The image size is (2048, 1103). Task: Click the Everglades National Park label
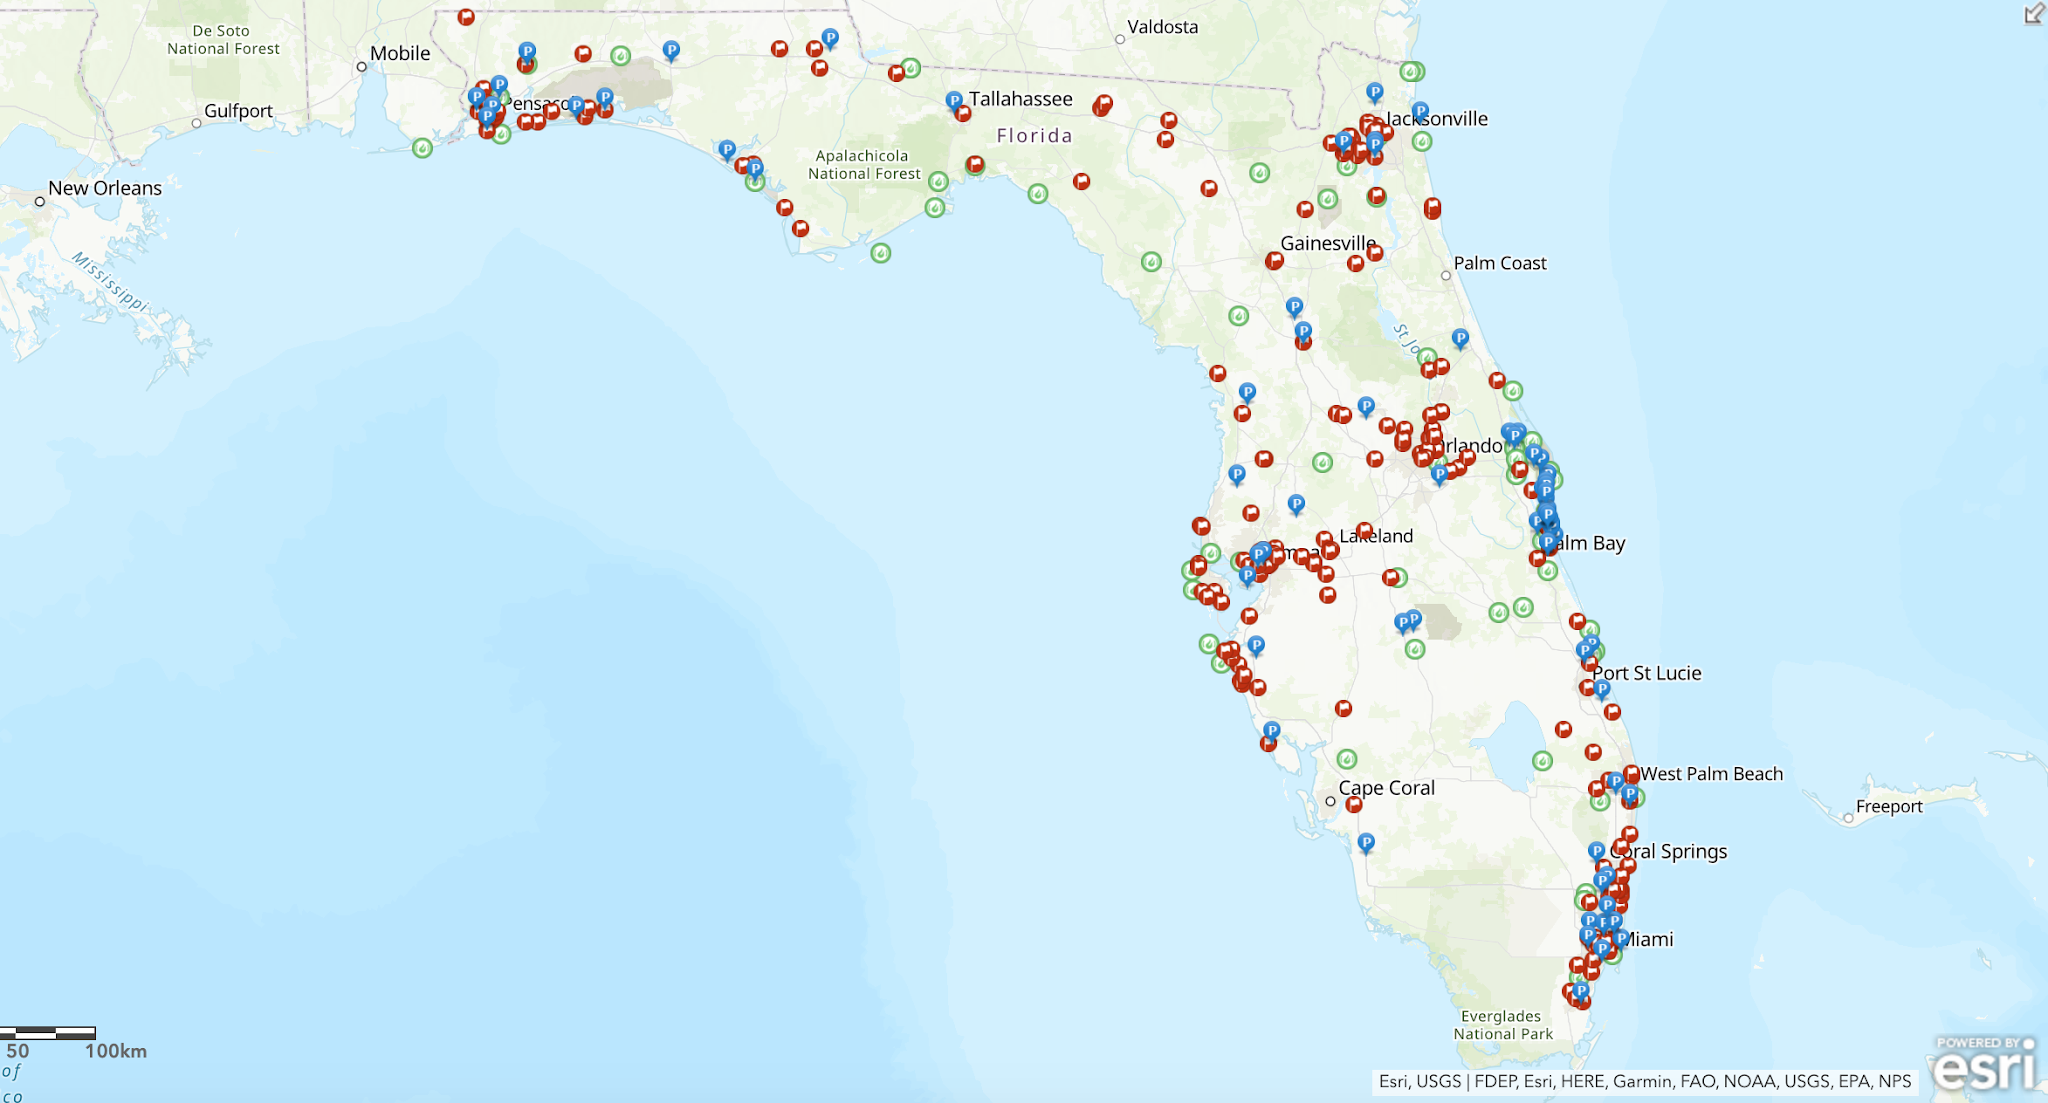click(x=1503, y=1025)
